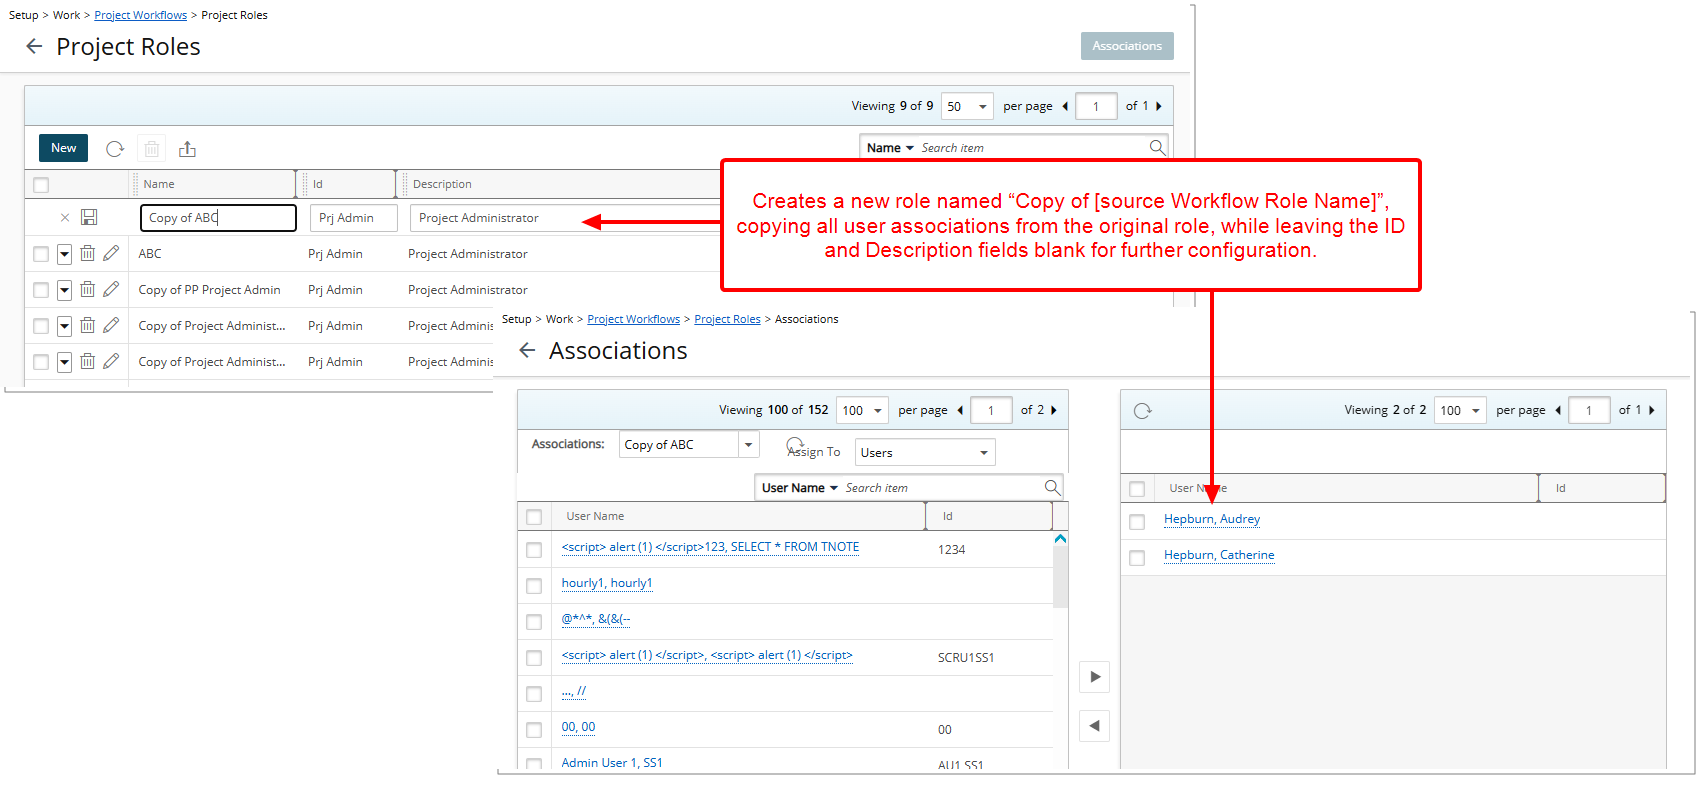The width and height of the screenshot is (1707, 786).
Task: Refresh the assigned users list
Action: pos(1143,411)
